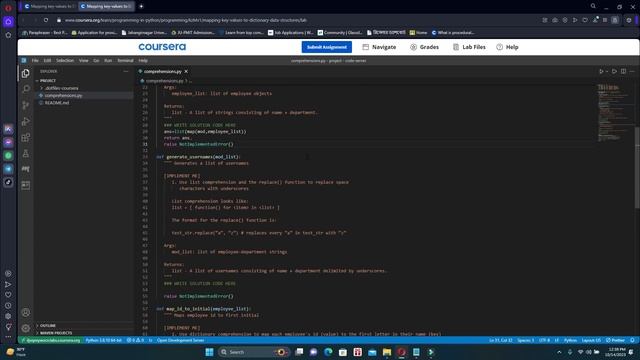Open the Testing flask view
This screenshot has width=640, height=360.
pyautogui.click(x=25, y=153)
